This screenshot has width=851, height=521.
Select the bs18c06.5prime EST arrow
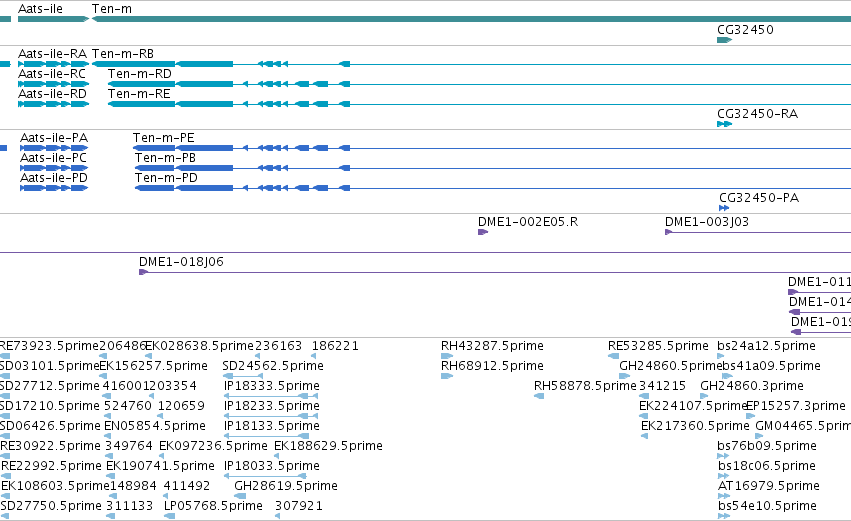pyautogui.click(x=723, y=476)
